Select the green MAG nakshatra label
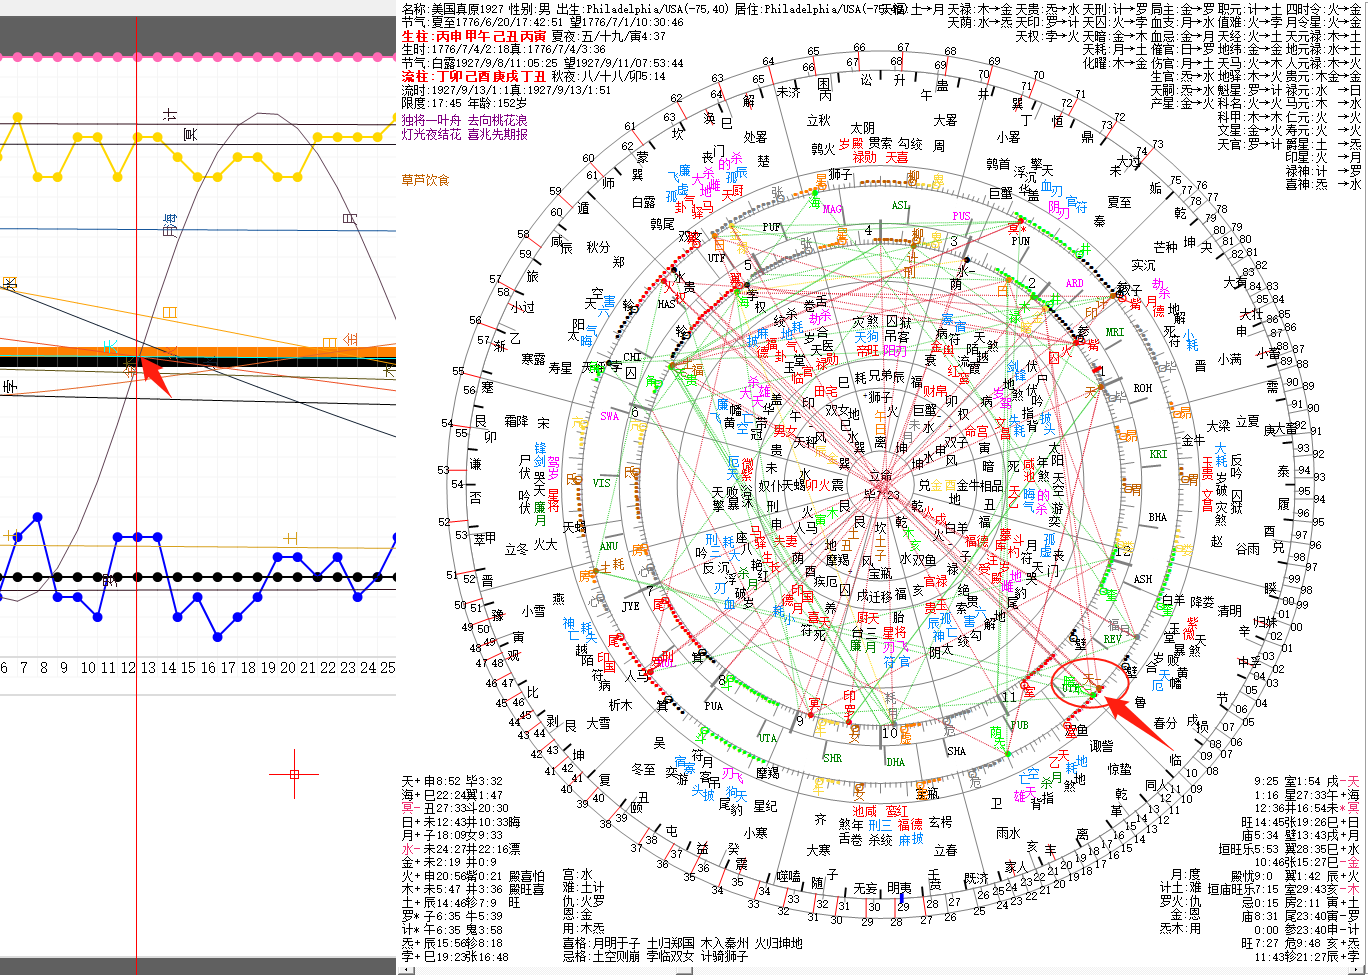The image size is (1368, 975). [x=833, y=209]
